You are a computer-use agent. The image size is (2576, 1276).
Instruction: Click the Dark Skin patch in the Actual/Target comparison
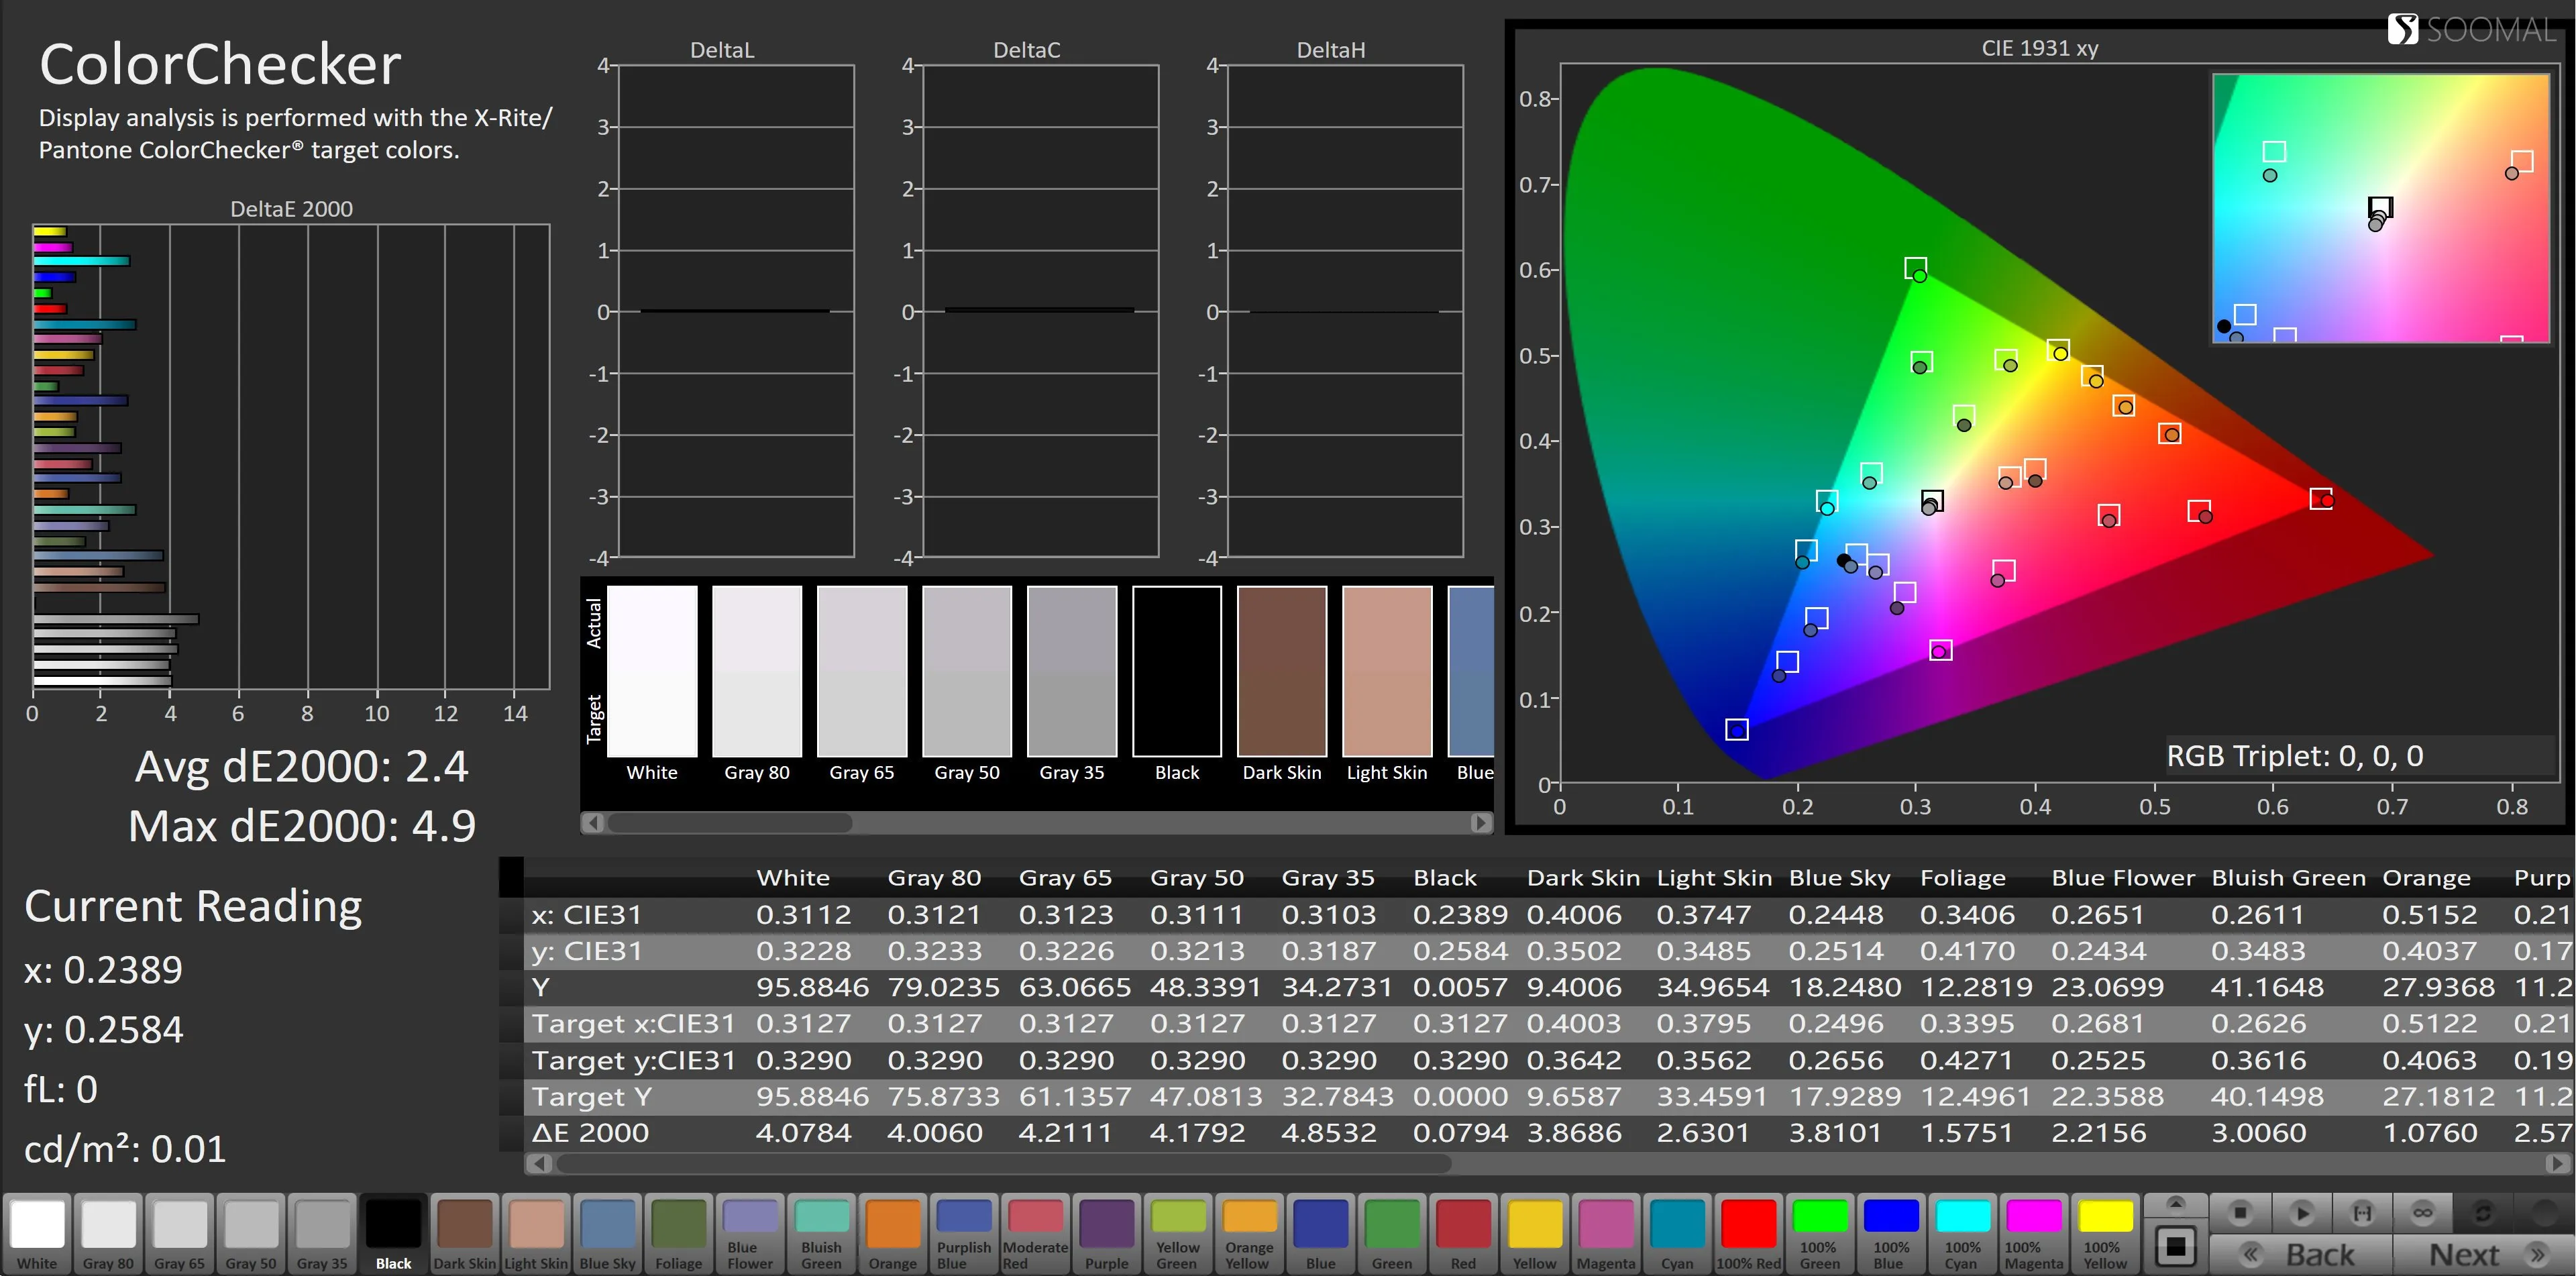point(1282,671)
